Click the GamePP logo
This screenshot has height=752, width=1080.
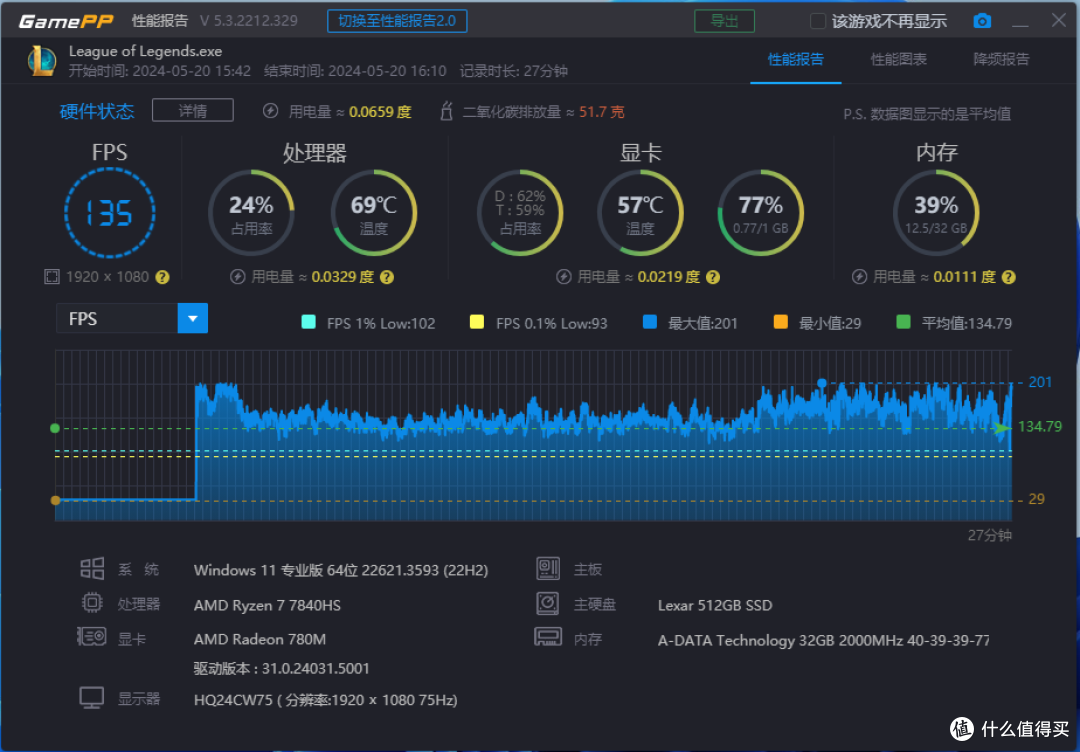[65, 21]
